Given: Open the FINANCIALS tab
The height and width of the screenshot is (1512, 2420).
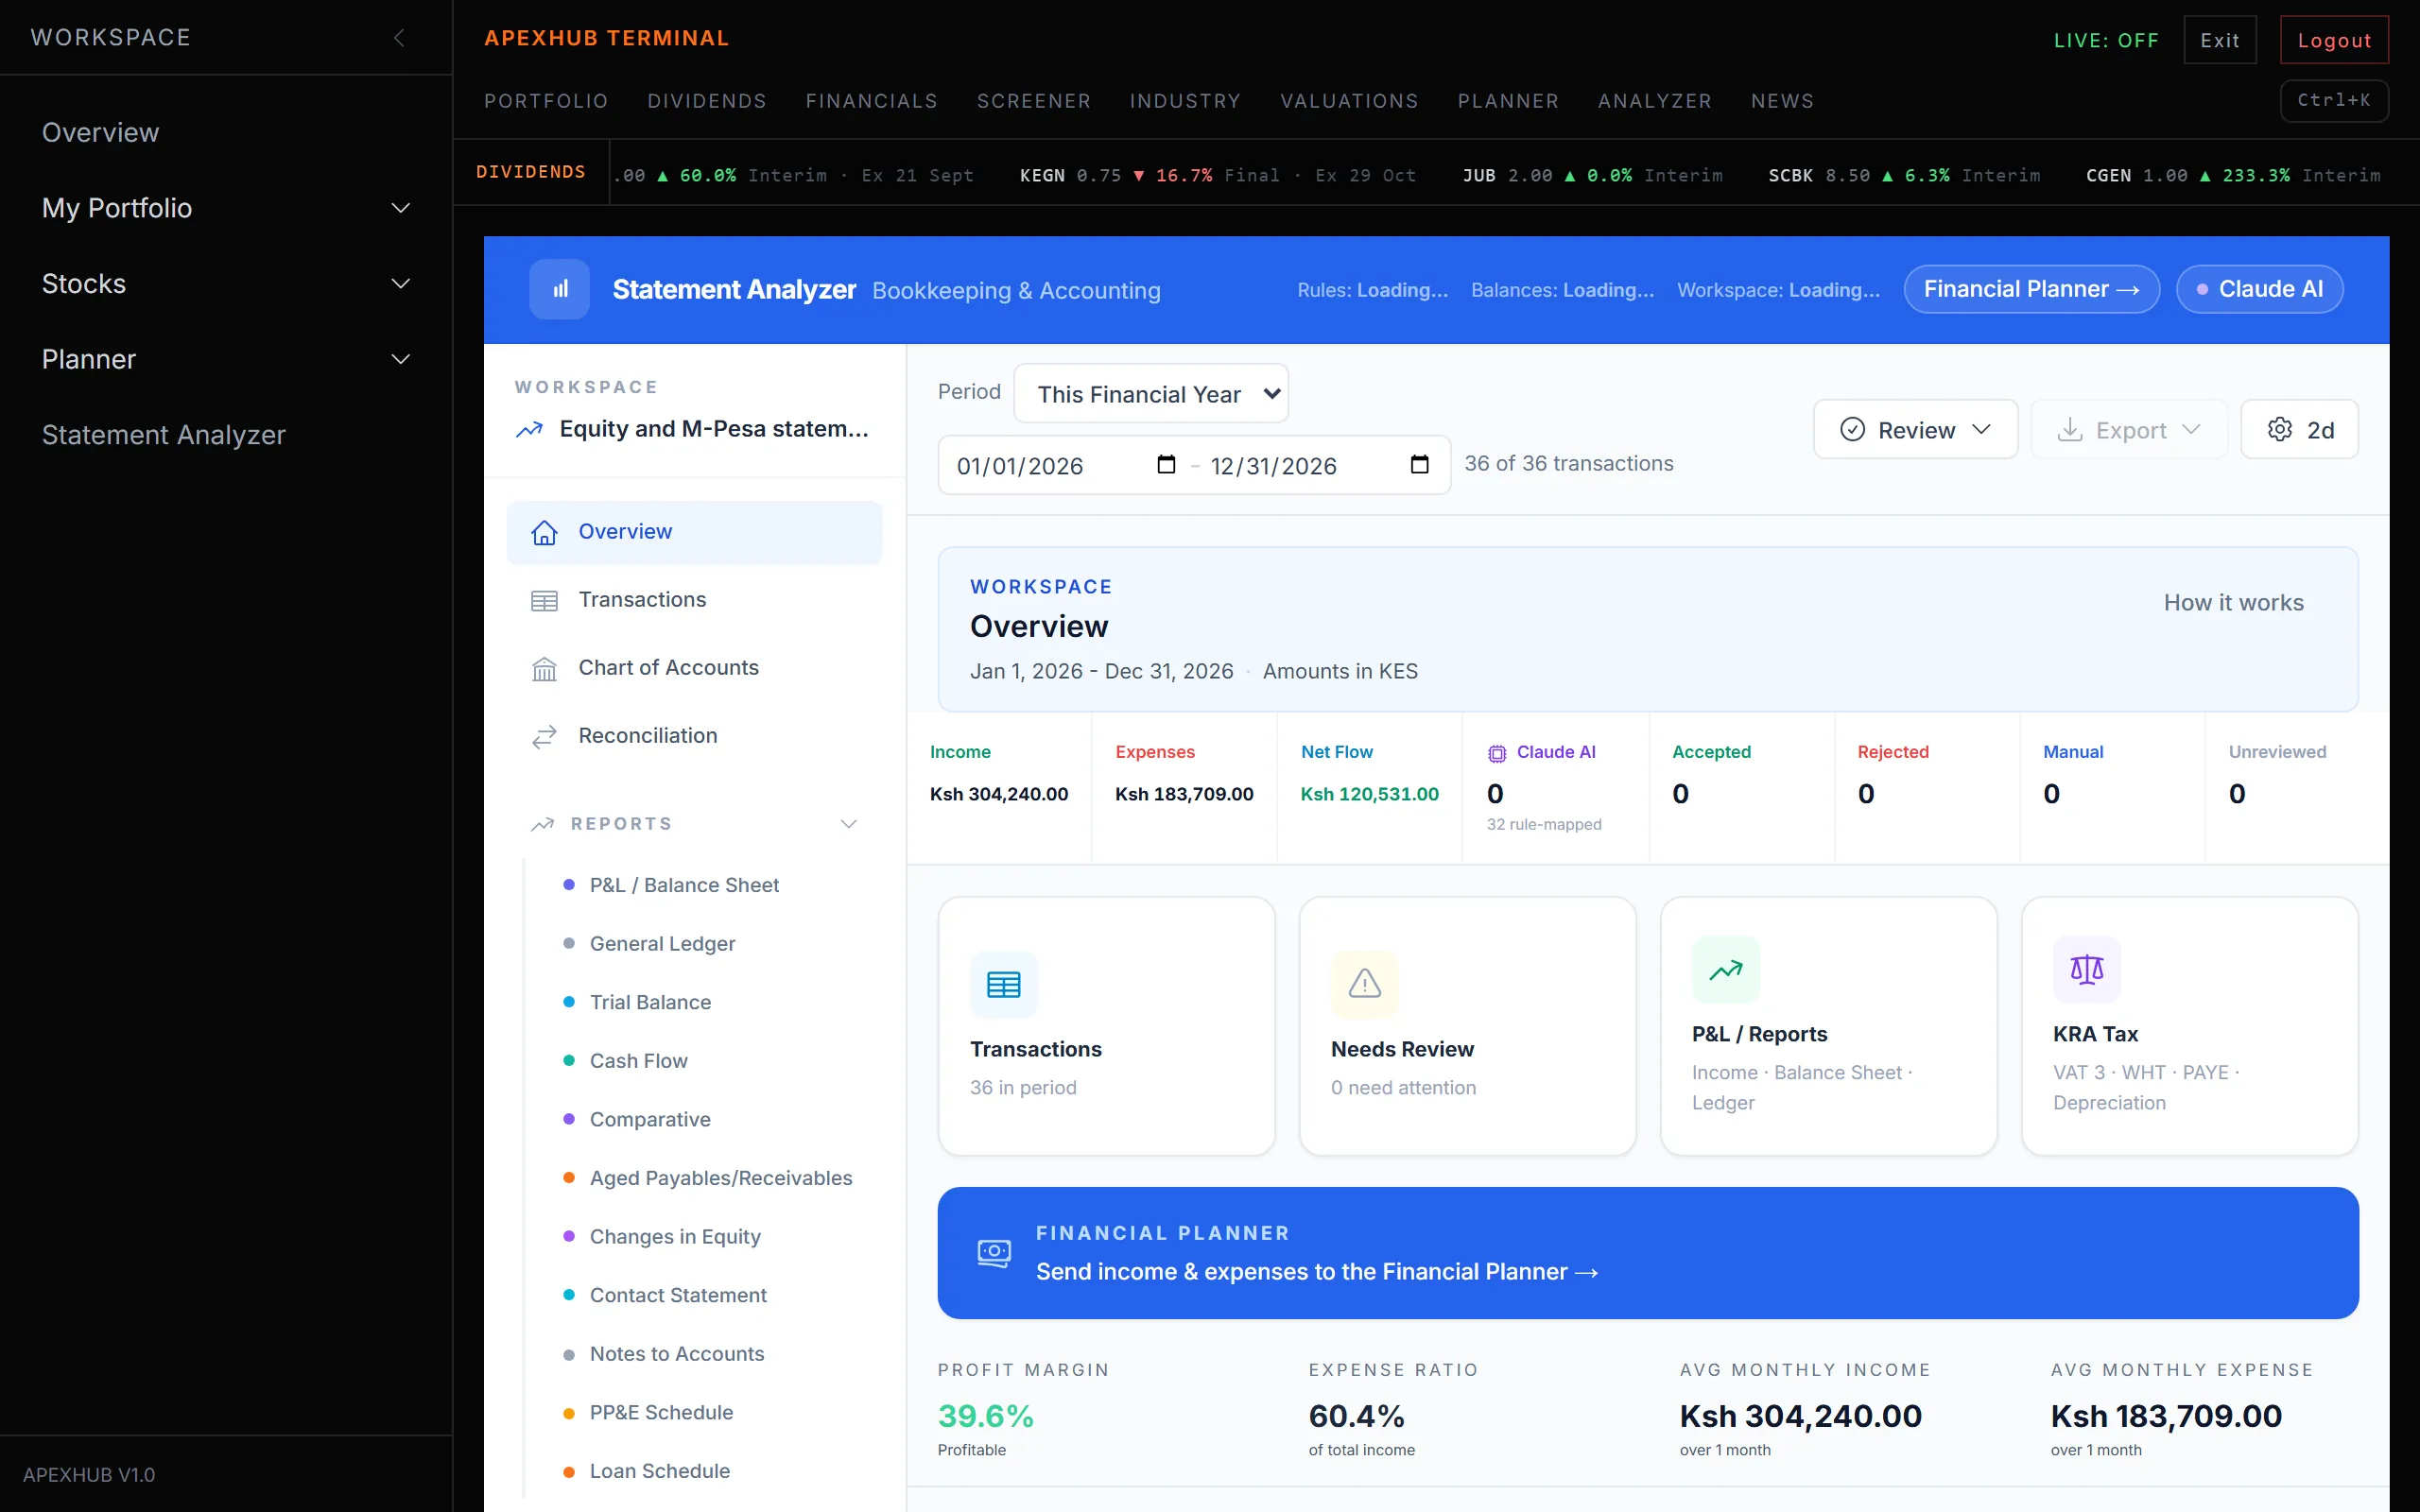Looking at the screenshot, I should pyautogui.click(x=872, y=101).
